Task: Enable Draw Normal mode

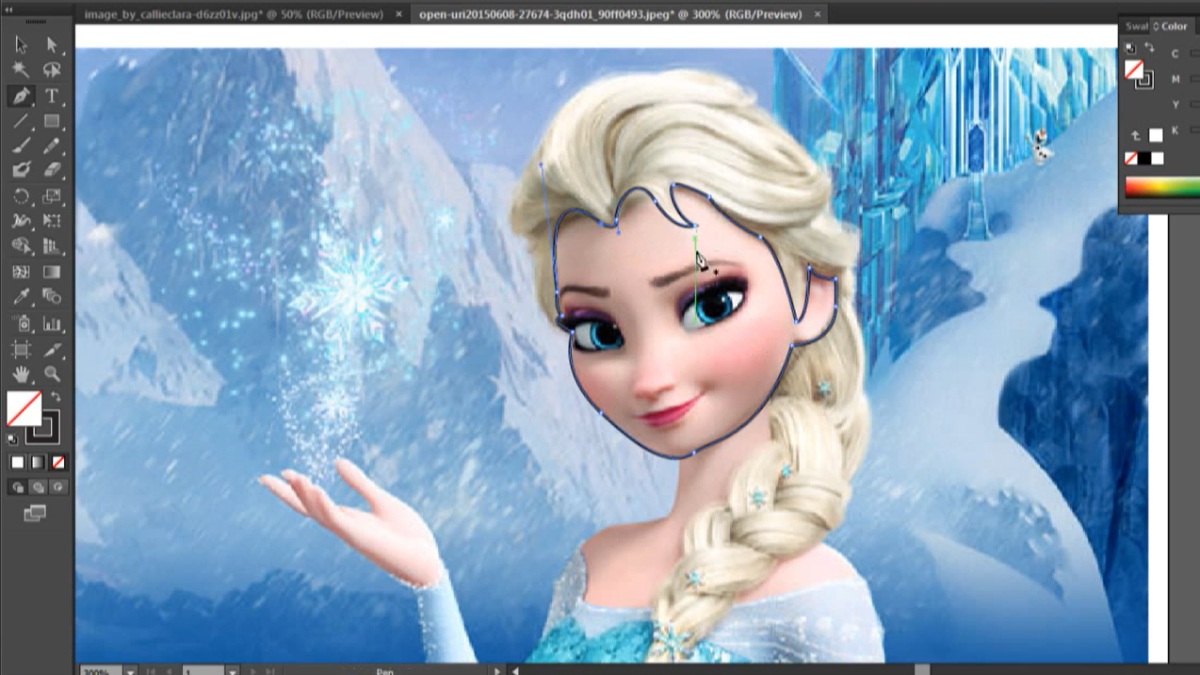Action: (x=18, y=487)
